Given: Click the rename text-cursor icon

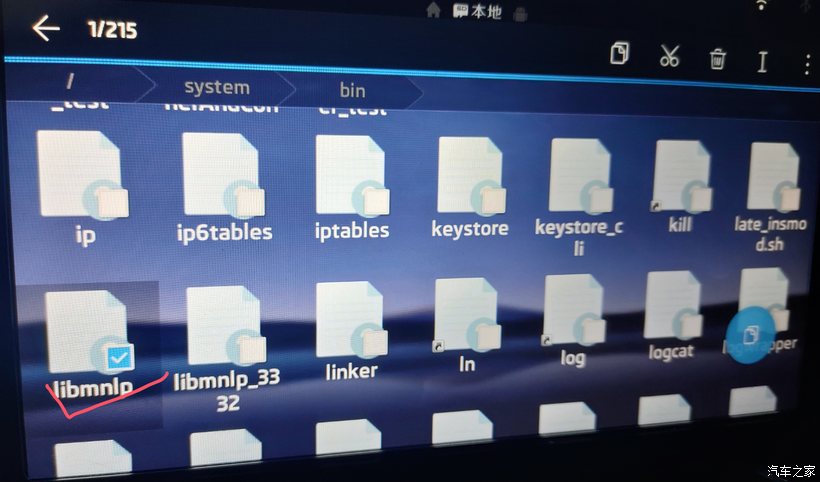Looking at the screenshot, I should (x=762, y=62).
